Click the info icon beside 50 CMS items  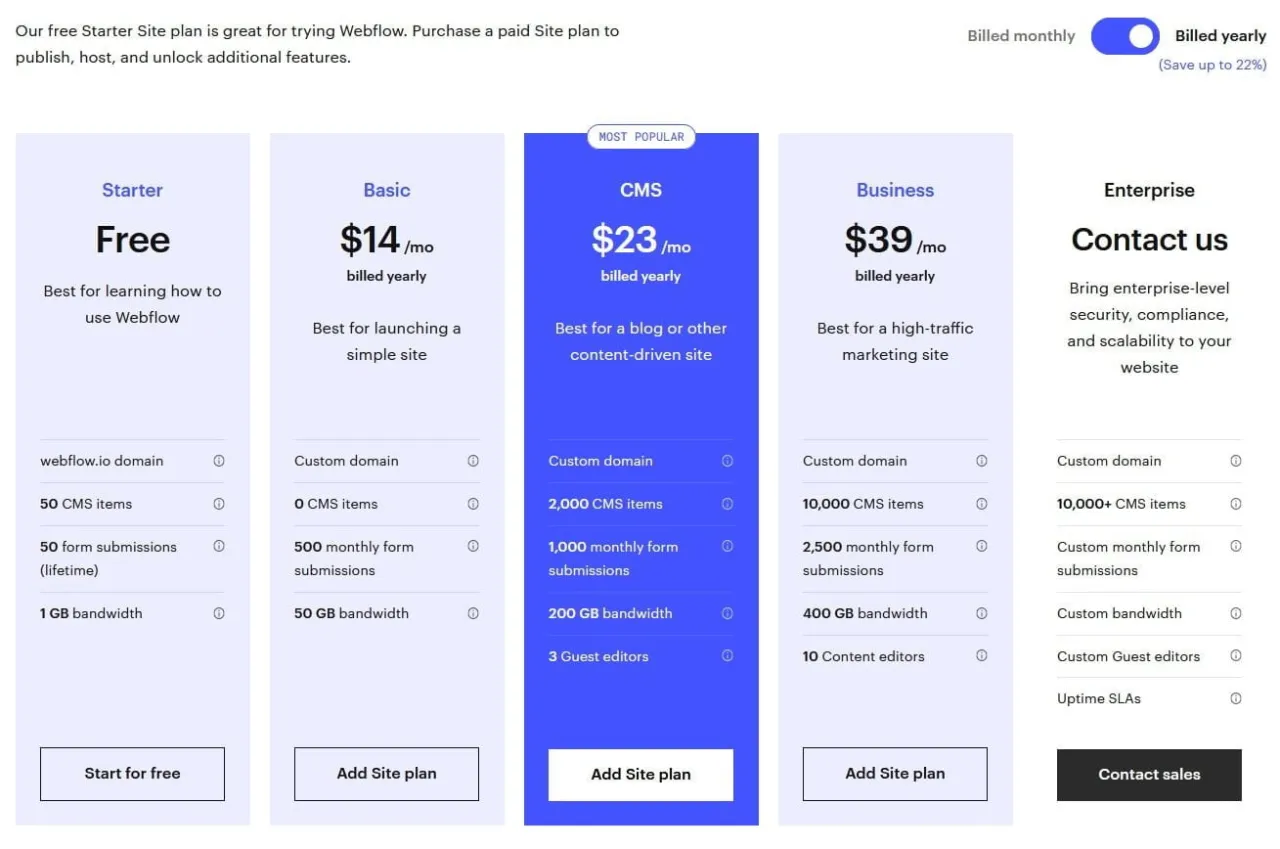219,503
